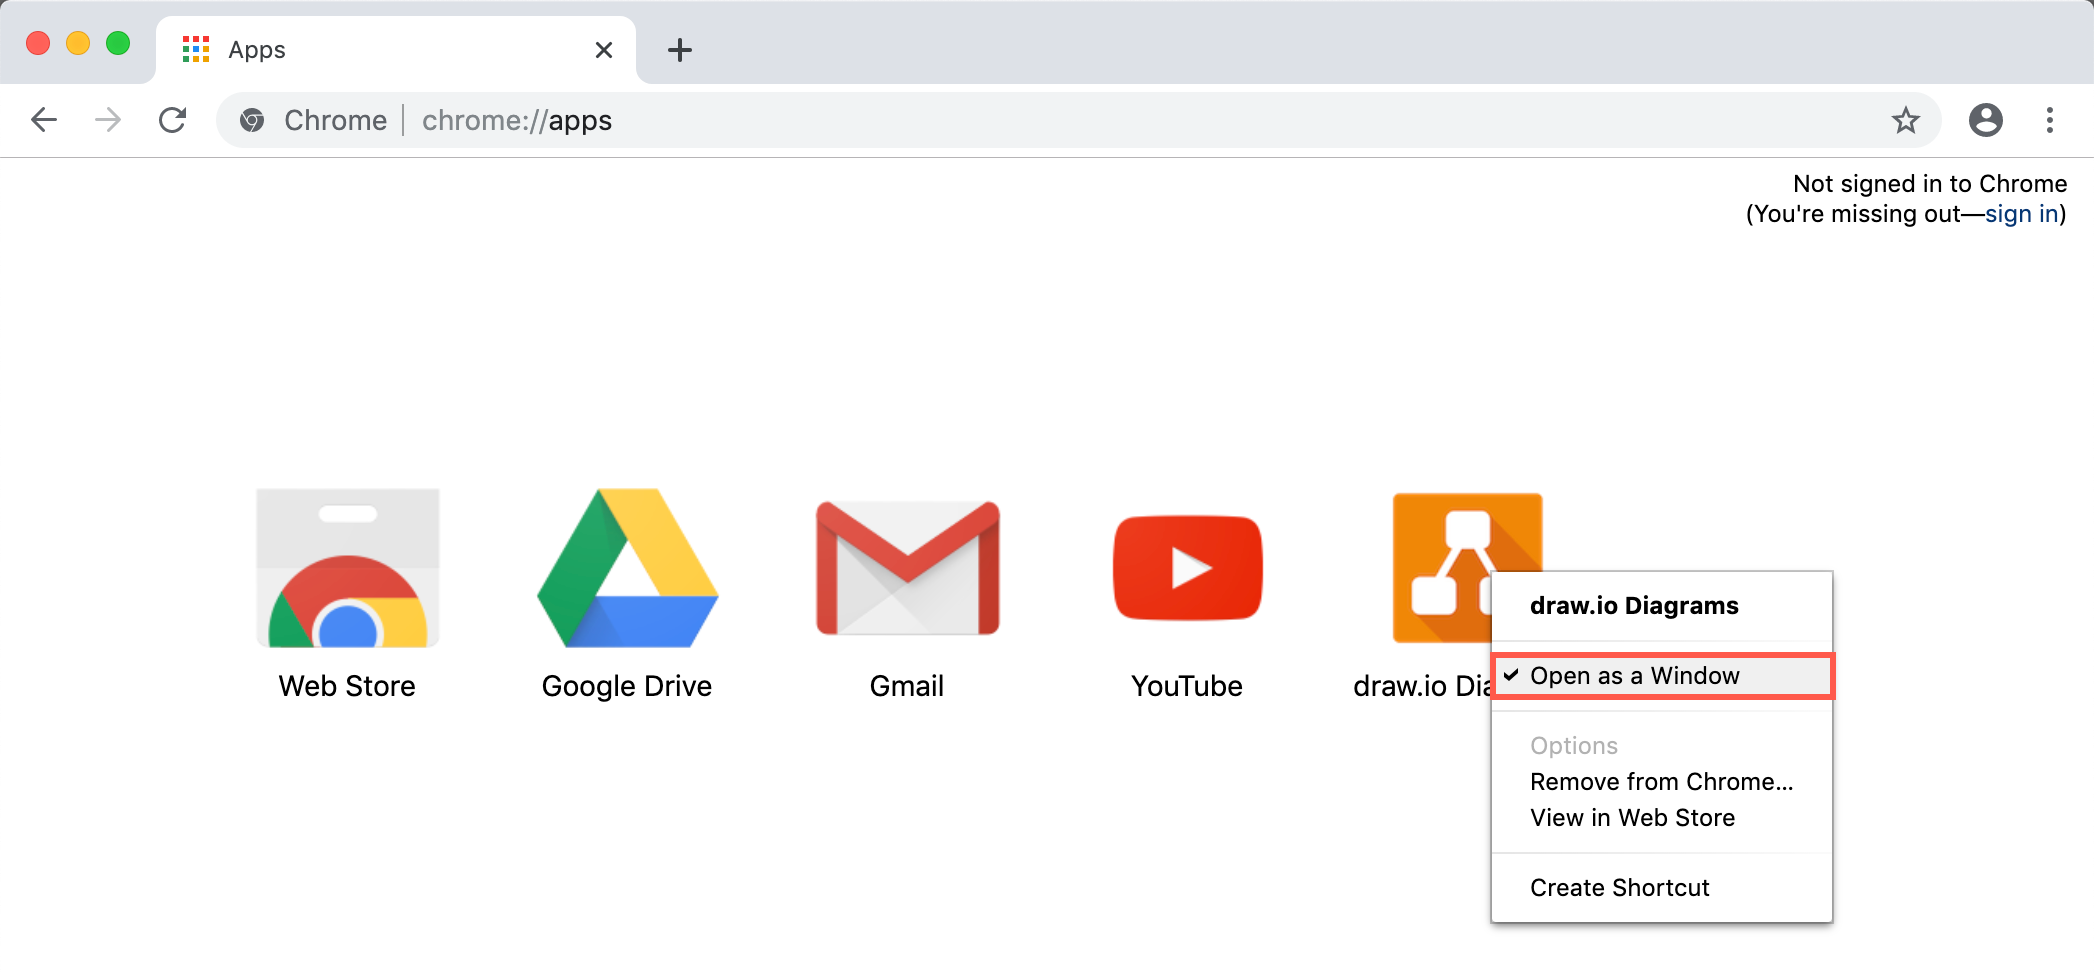This screenshot has height=972, width=2094.
Task: Open the Gmail app
Action: (906, 567)
